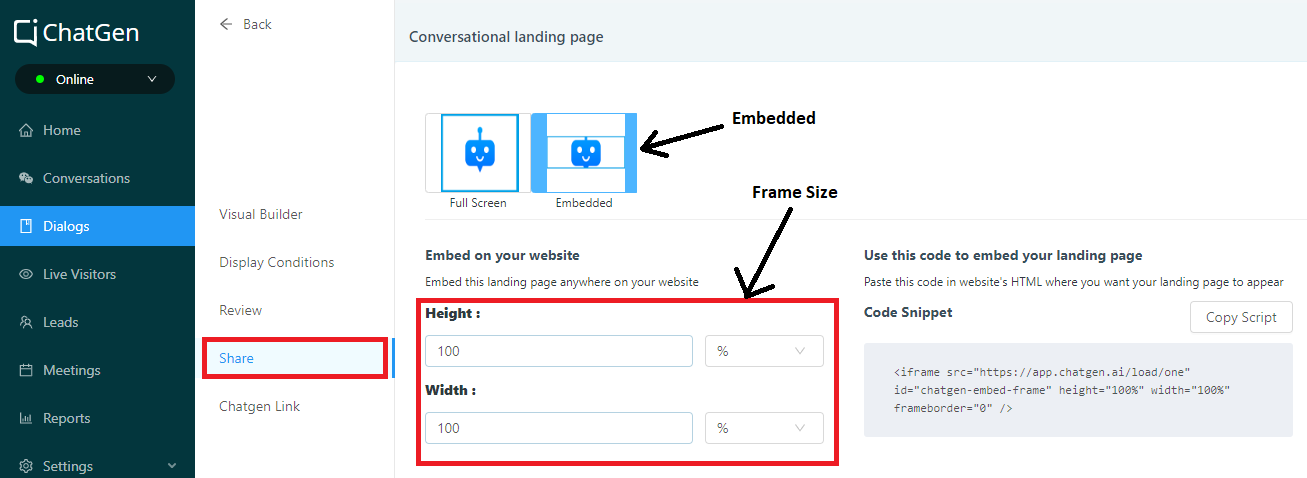Image resolution: width=1307 pixels, height=478 pixels.
Task: Click the Conversations chat bubbles icon
Action: 26,179
